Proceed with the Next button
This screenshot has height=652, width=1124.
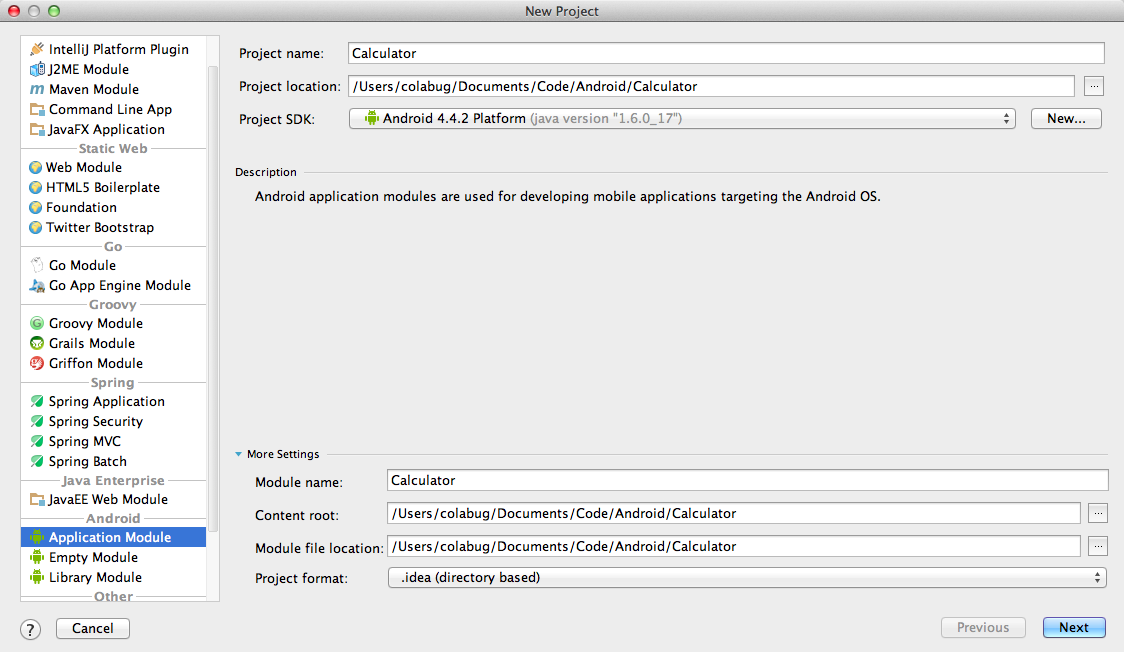pyautogui.click(x=1073, y=628)
